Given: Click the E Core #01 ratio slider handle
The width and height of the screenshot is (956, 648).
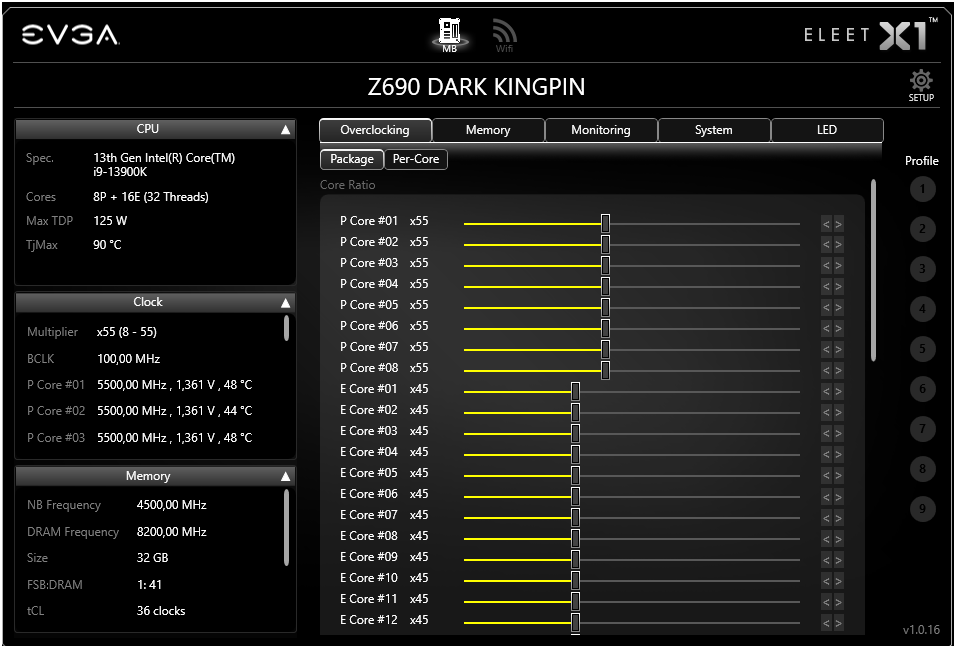Looking at the screenshot, I should [575, 391].
